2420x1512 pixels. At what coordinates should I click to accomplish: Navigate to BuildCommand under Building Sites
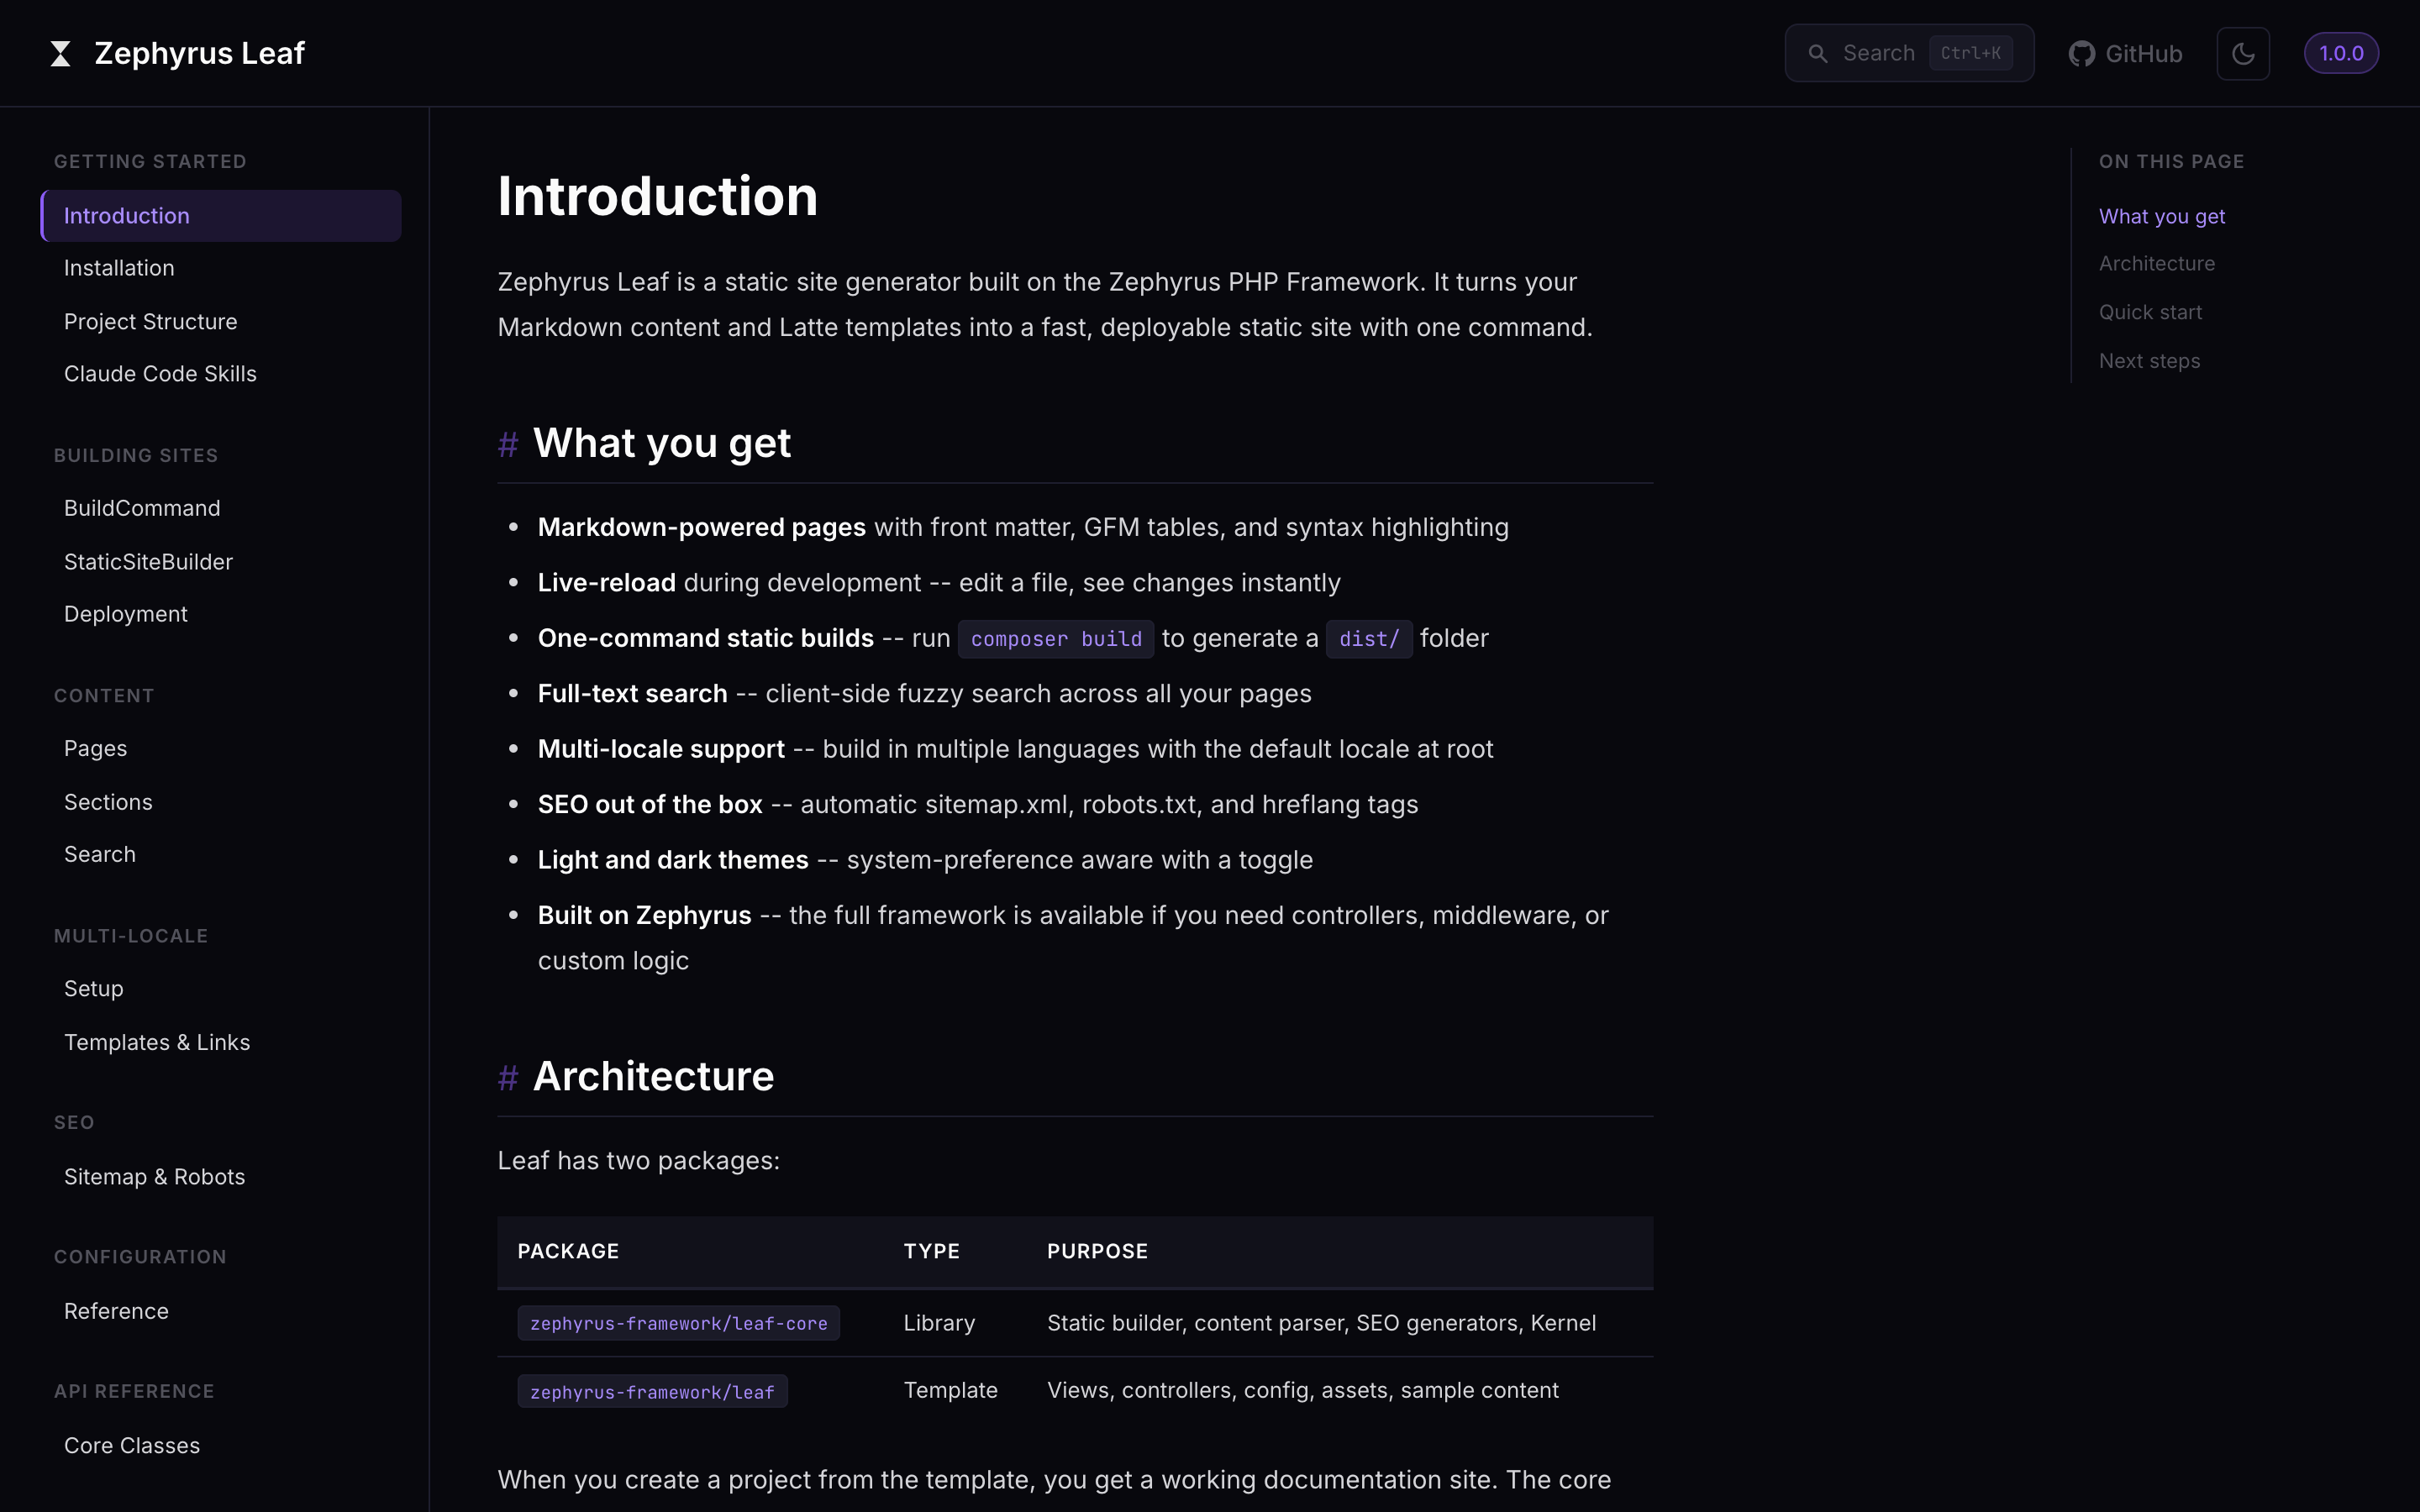coord(142,507)
